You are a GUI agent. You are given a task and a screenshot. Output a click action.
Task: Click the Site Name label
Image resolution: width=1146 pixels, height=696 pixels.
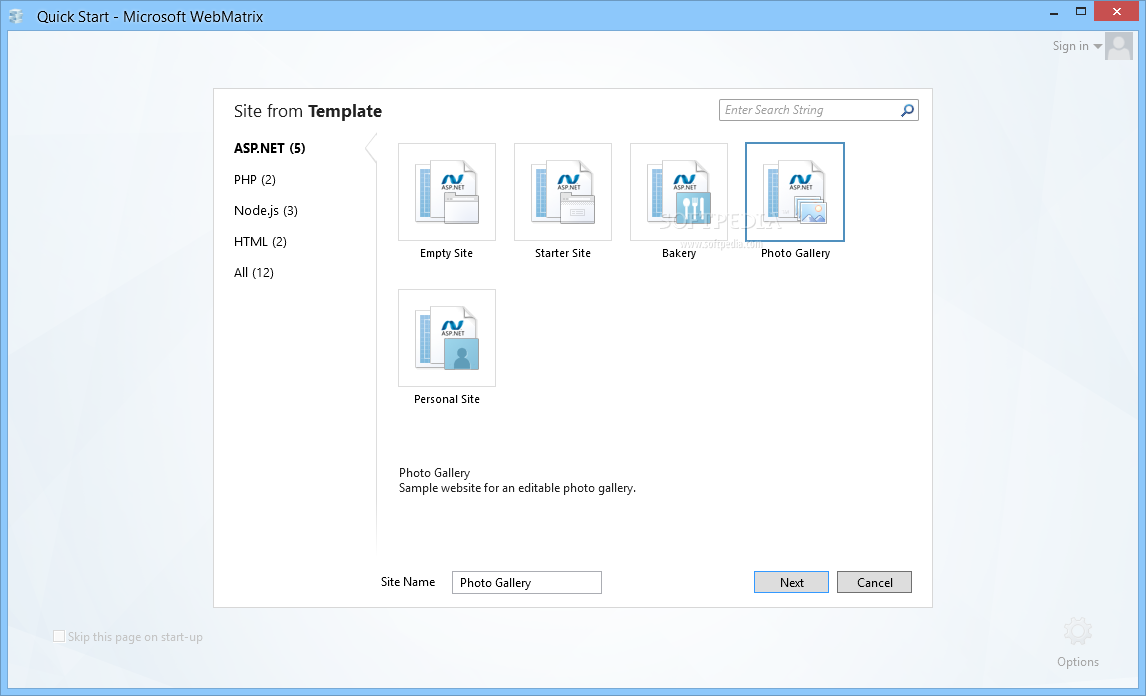[x=408, y=582]
